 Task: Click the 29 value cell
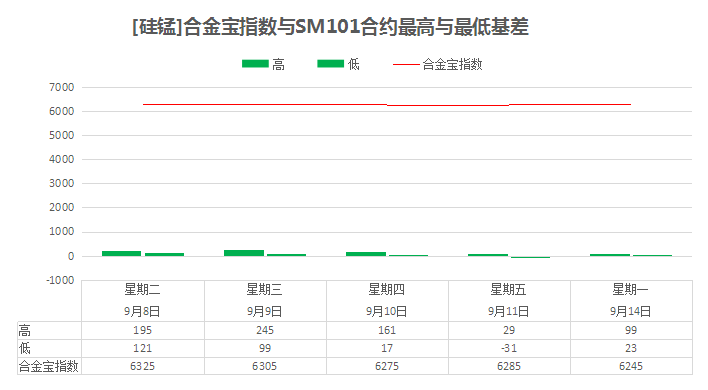pos(509,330)
